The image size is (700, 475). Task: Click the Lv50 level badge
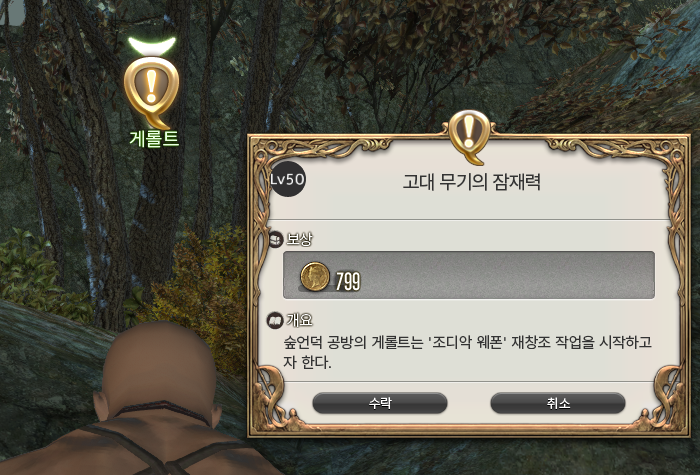[288, 179]
